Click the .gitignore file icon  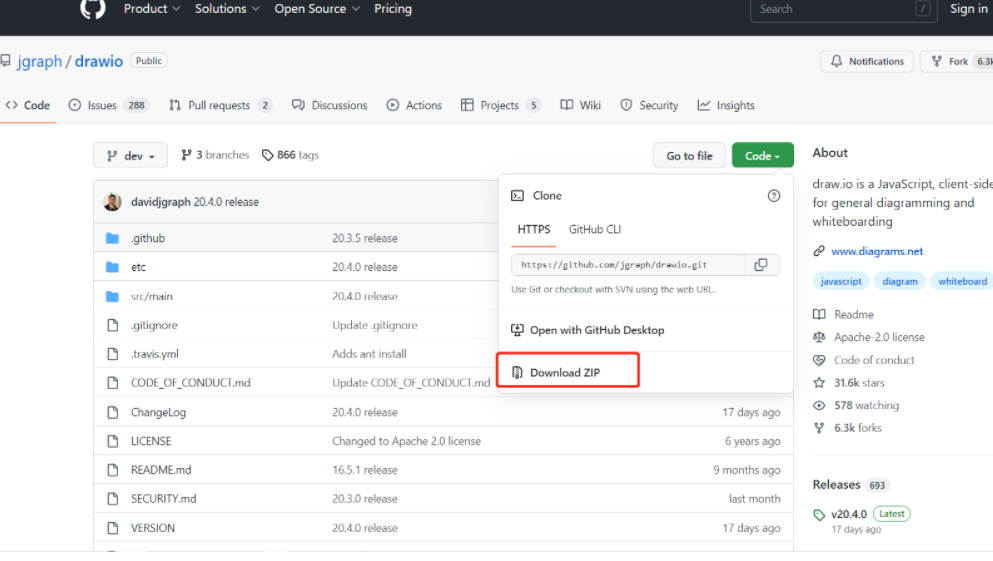[x=113, y=325]
